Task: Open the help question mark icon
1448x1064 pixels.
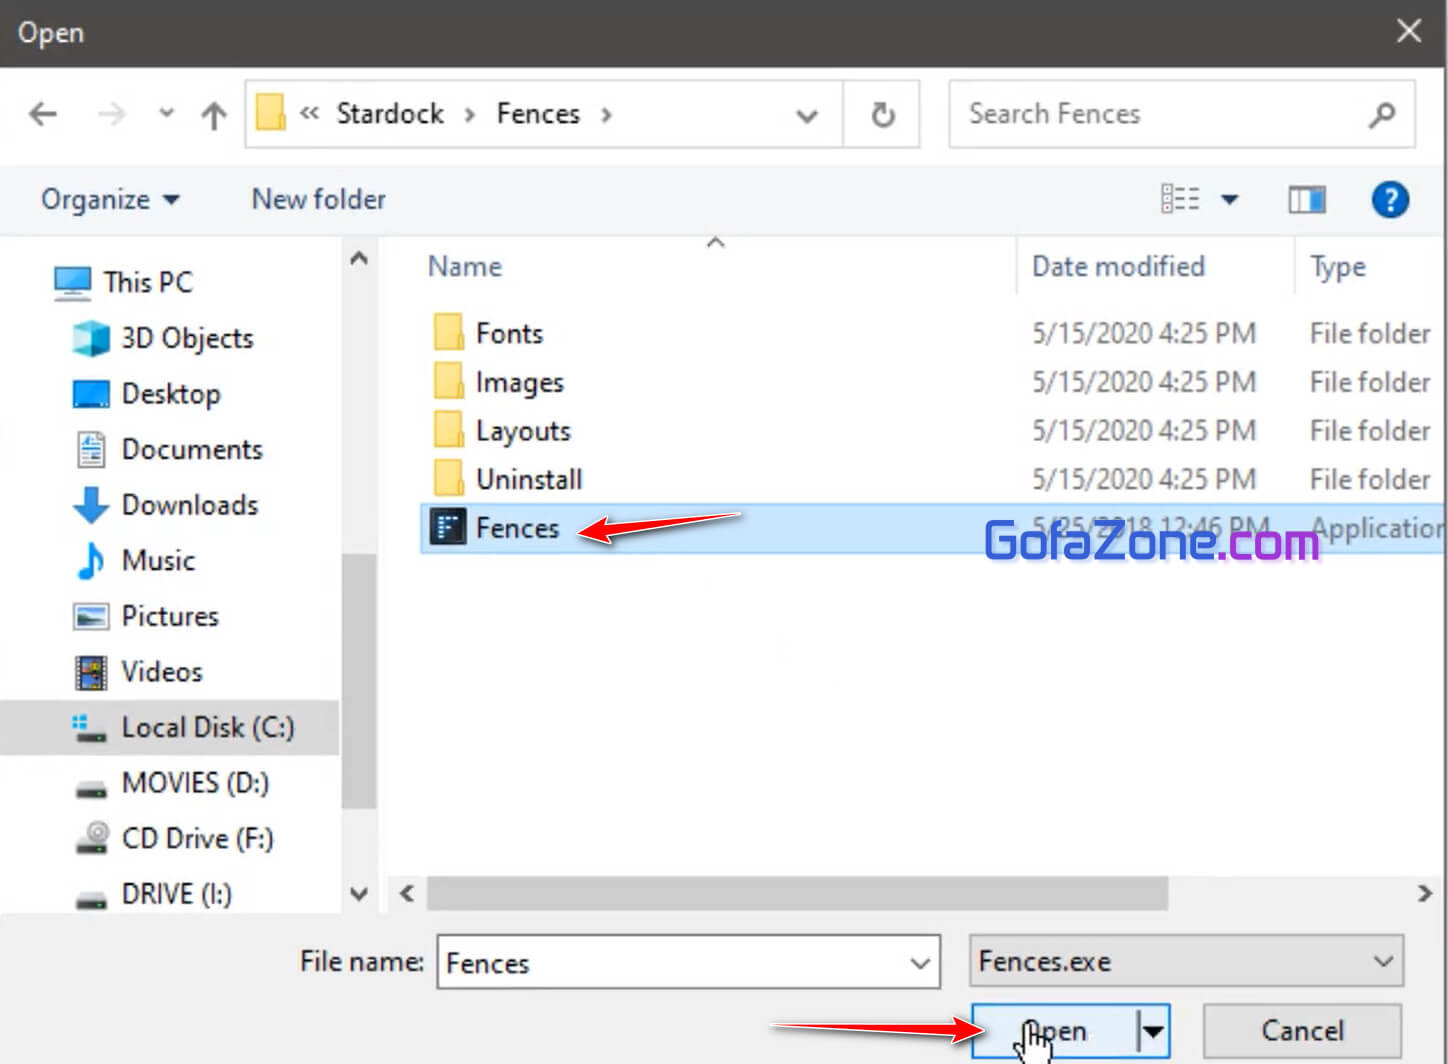Action: (x=1389, y=200)
